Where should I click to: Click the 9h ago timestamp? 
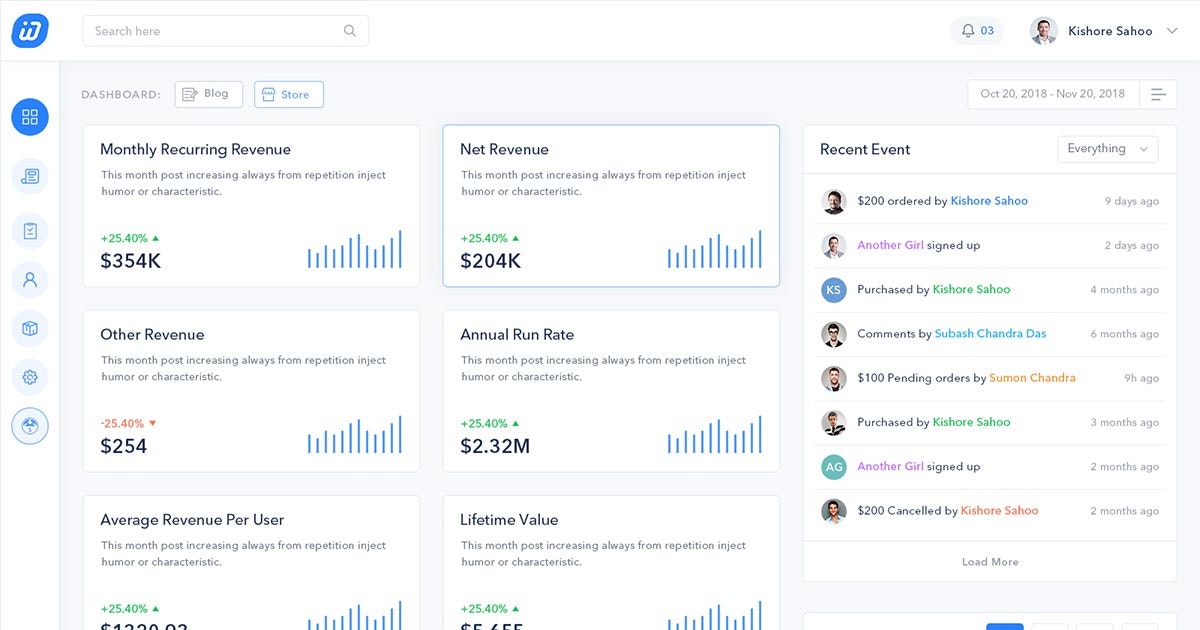(x=1142, y=378)
